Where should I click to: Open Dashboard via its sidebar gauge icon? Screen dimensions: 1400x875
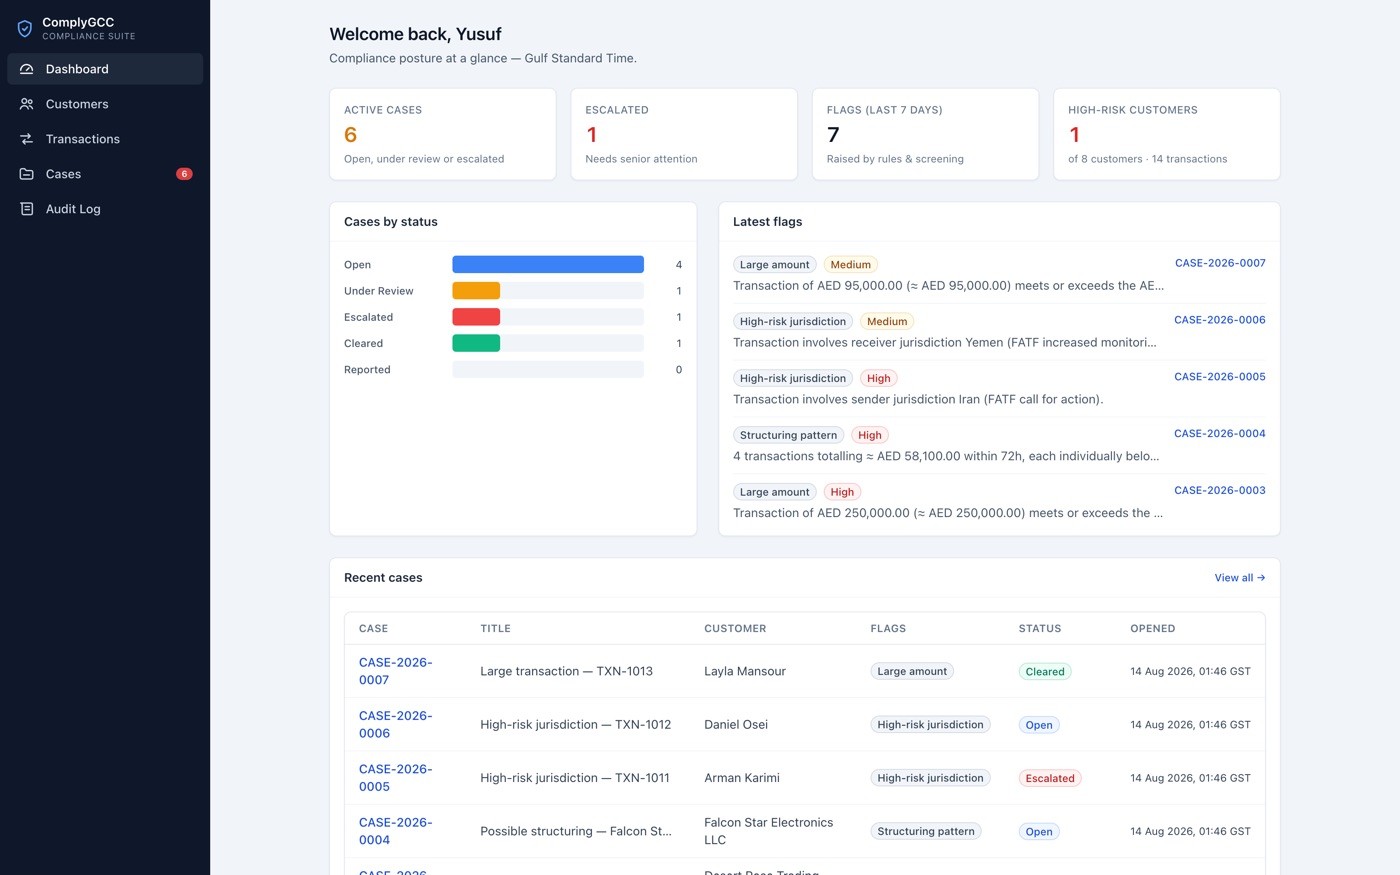(27, 69)
